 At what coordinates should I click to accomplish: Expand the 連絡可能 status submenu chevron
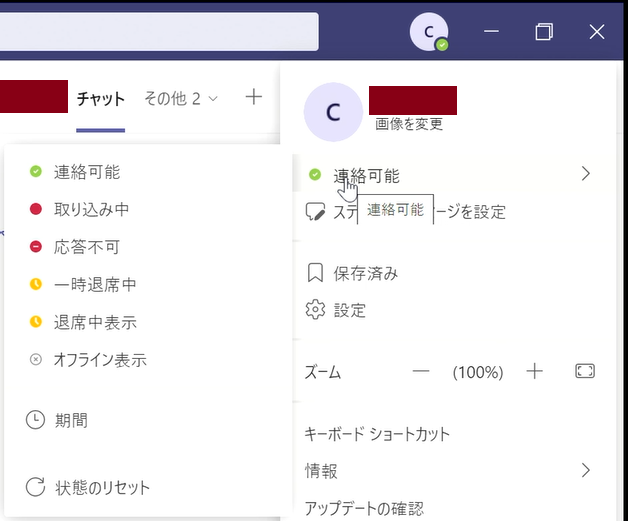586,174
